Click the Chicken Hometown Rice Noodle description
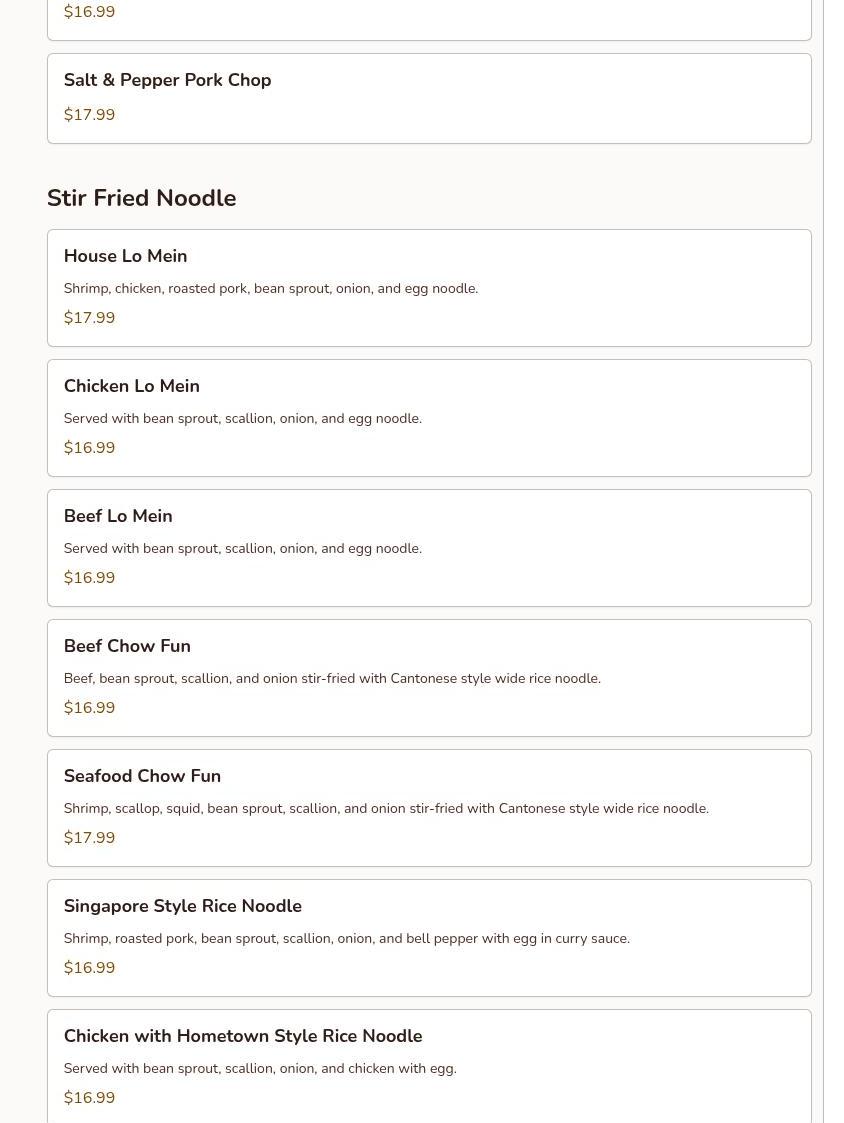Screen dimensions: 844x1123 tap(259, 1069)
